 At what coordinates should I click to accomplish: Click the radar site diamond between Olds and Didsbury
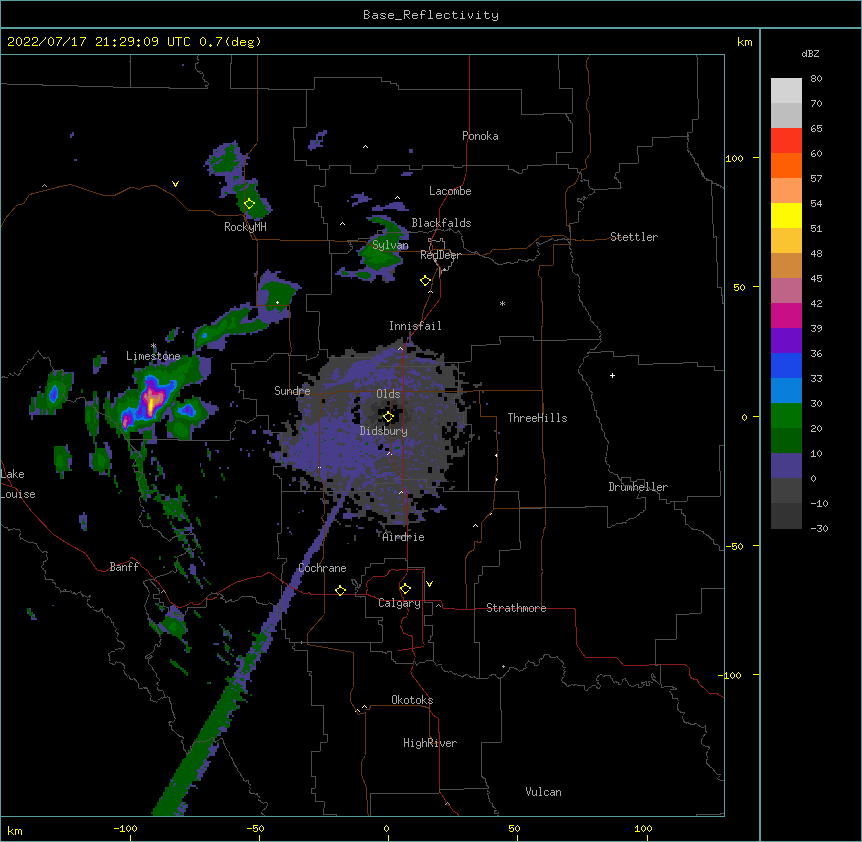388,417
